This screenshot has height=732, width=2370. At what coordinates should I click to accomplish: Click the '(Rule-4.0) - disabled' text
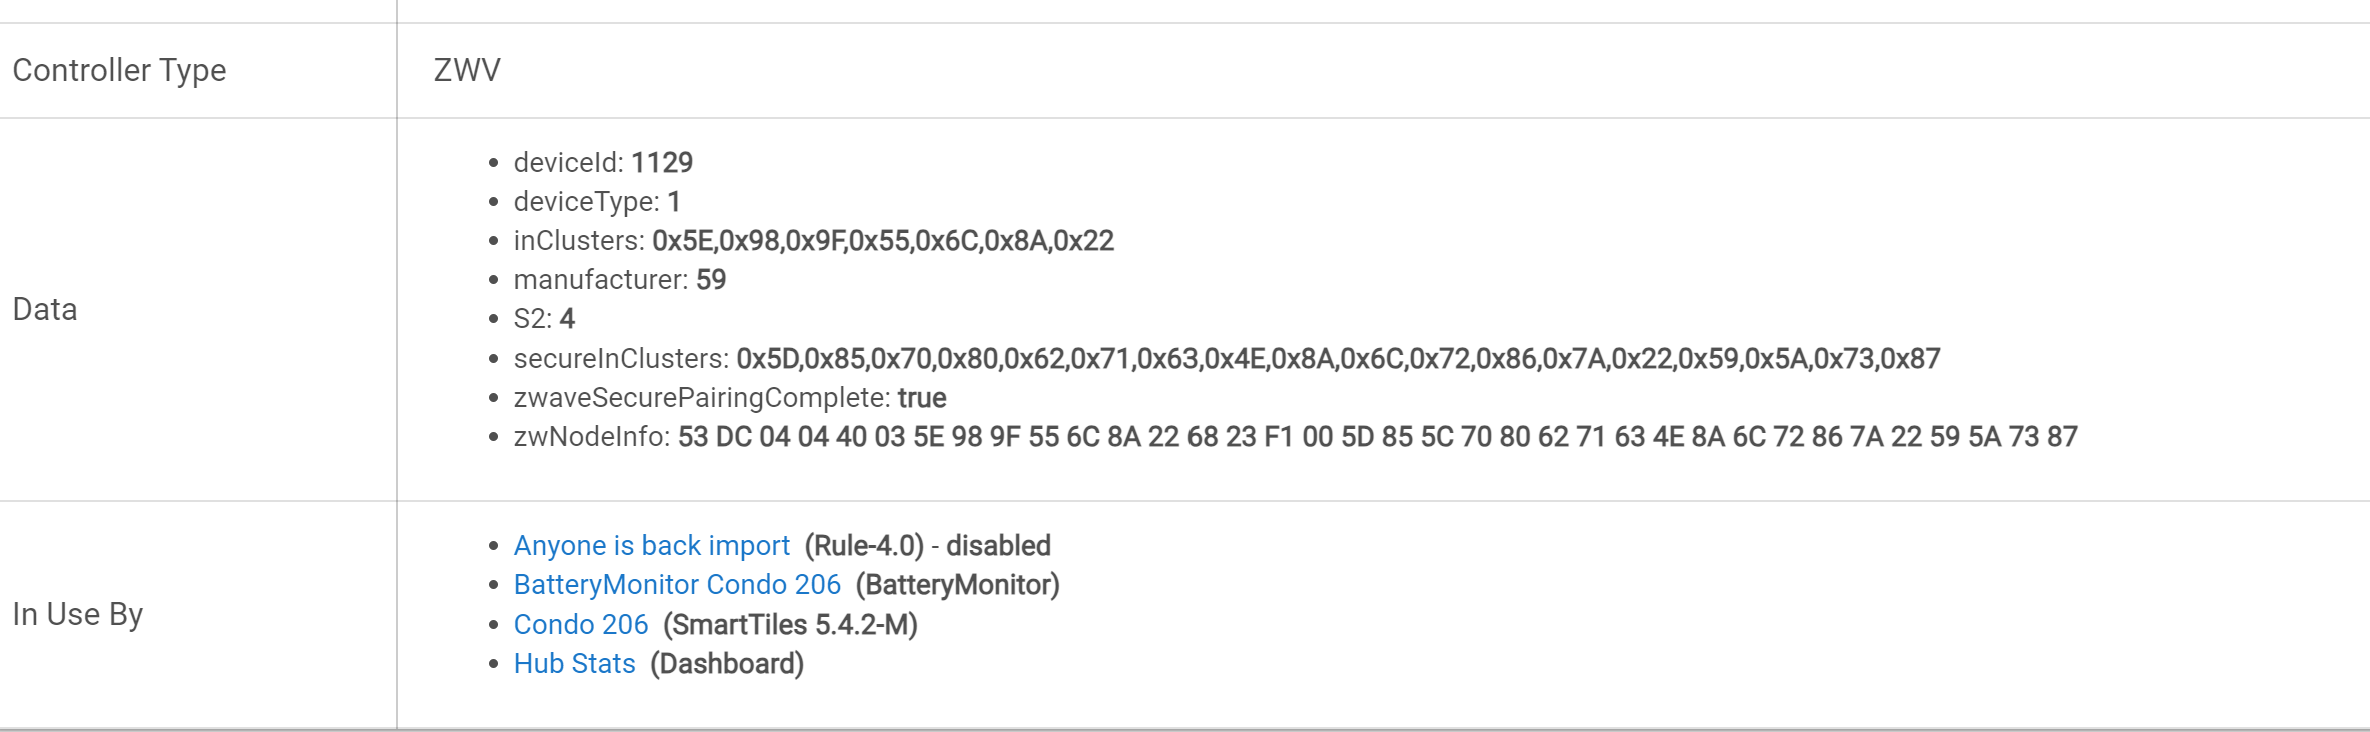tap(928, 546)
